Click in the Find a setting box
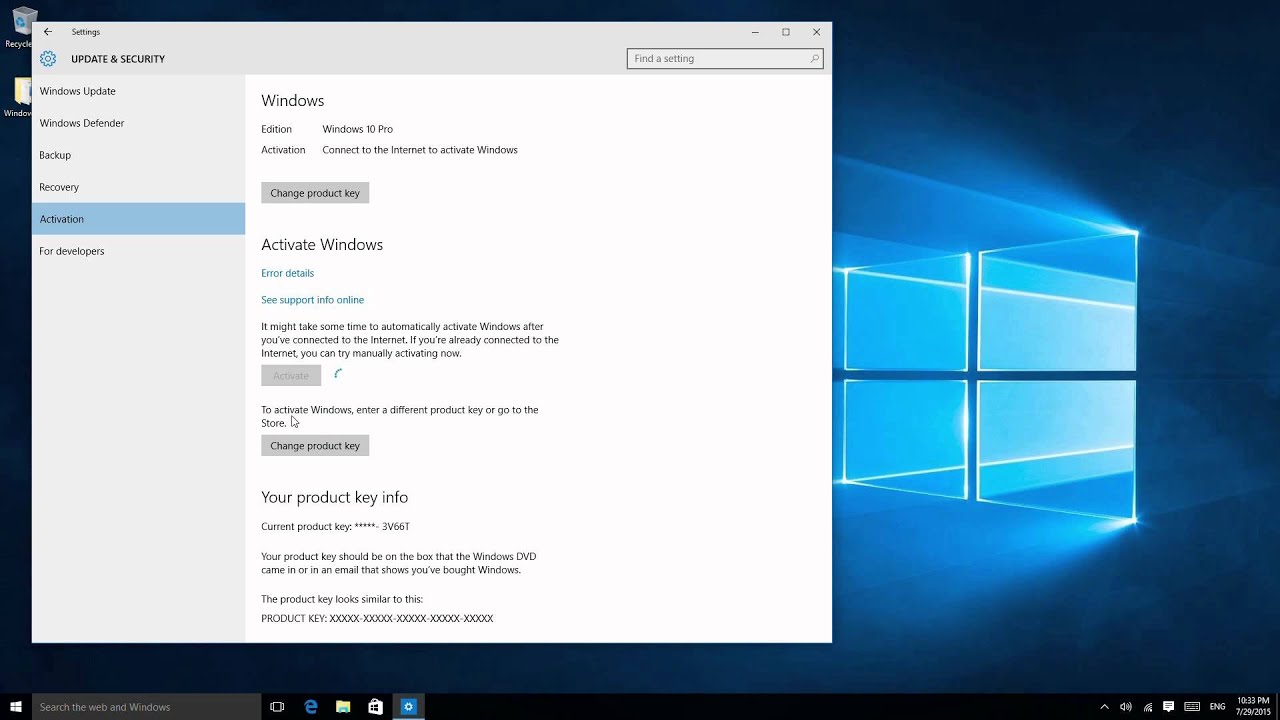 point(725,59)
